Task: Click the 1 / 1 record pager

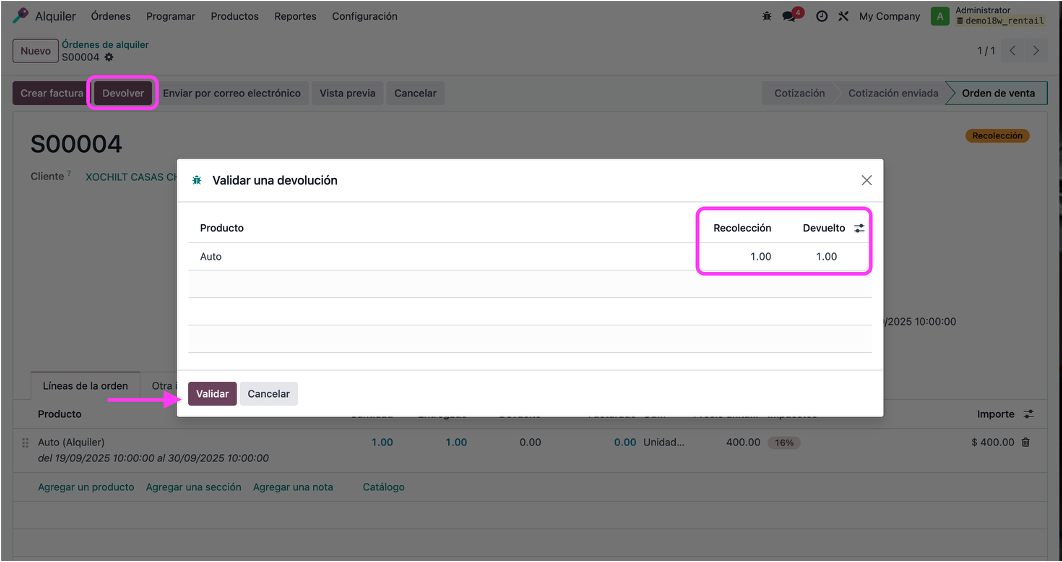Action: 986,51
